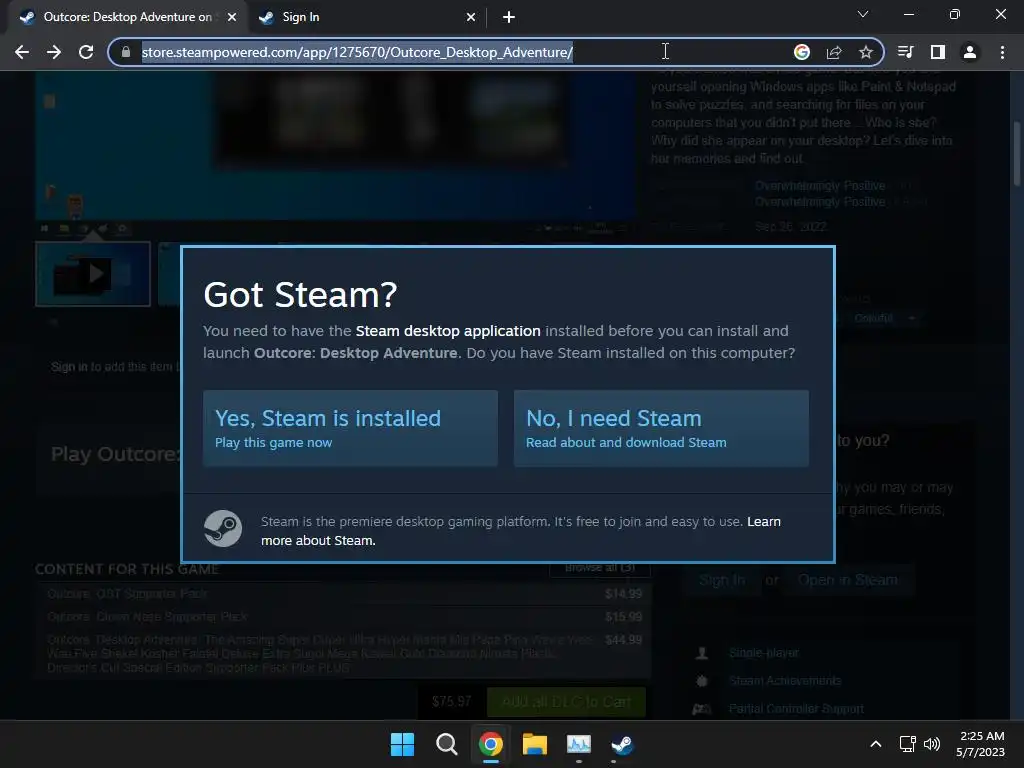Close the Sign In tab

[x=471, y=17]
